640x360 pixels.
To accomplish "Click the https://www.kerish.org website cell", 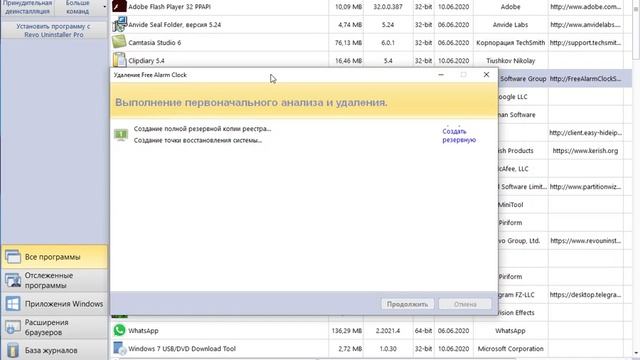I will pyautogui.click(x=585, y=151).
